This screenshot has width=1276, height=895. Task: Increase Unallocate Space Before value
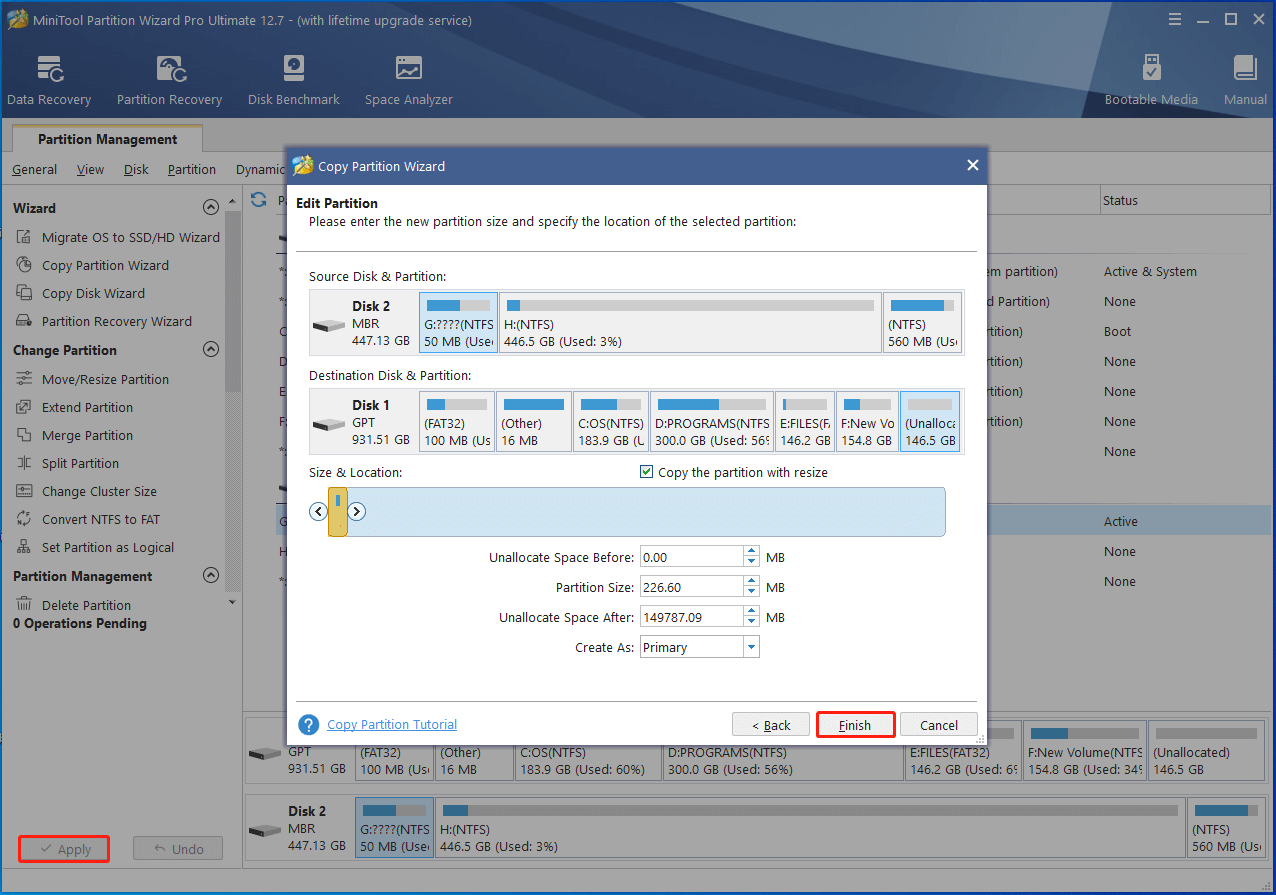[751, 552]
